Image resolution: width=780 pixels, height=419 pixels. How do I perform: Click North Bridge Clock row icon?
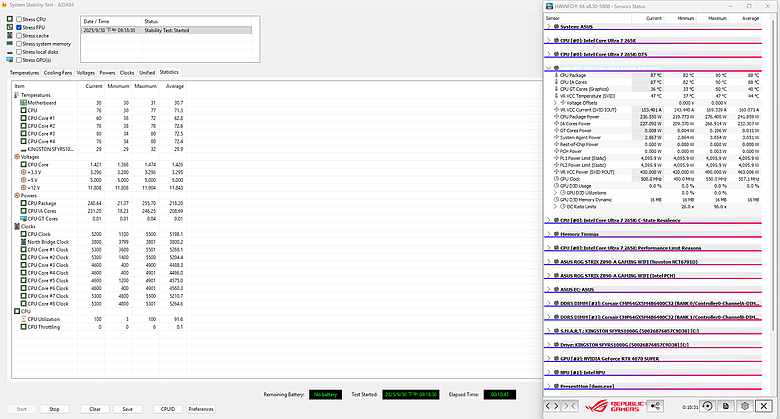click(23, 242)
